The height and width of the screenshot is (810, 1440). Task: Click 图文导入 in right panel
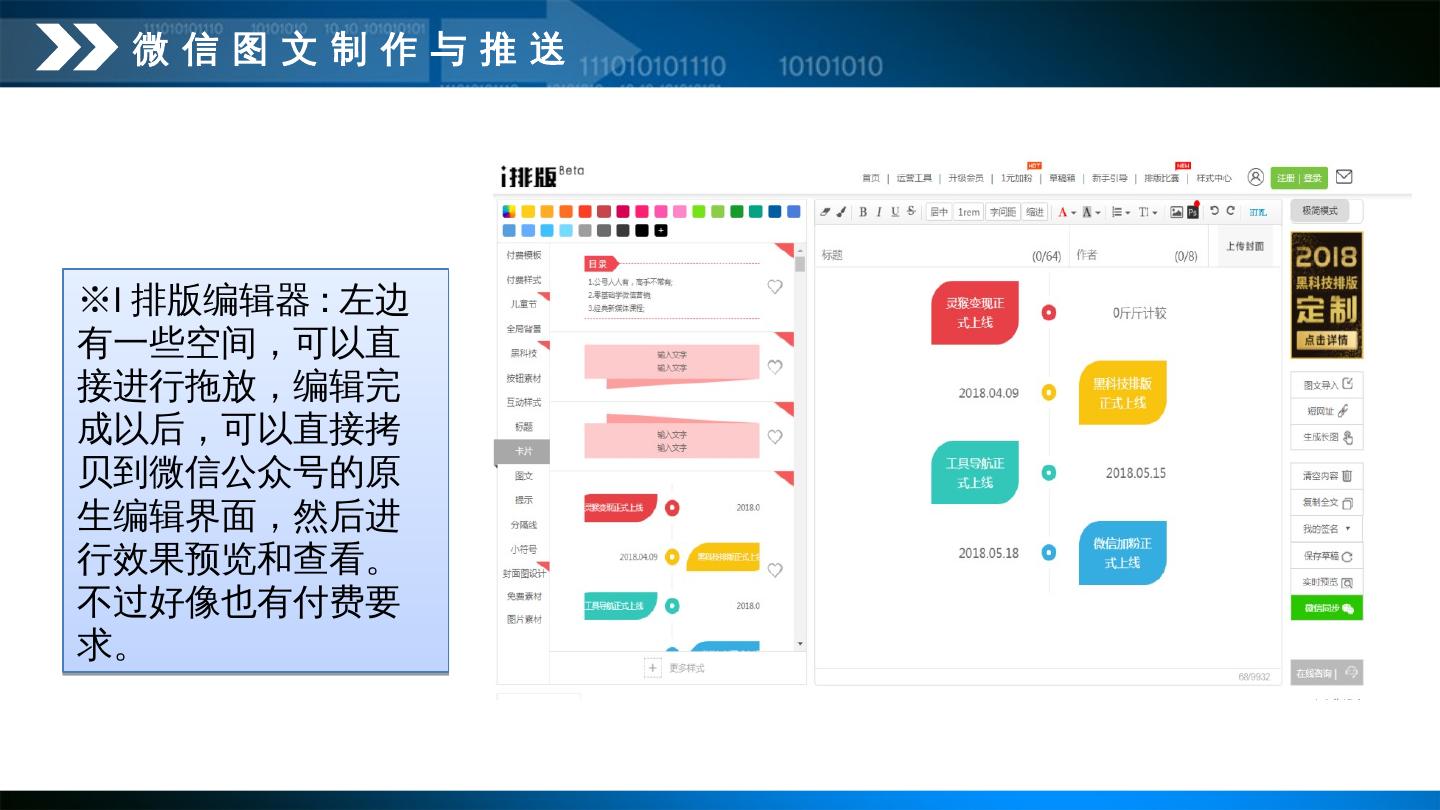tap(1326, 385)
